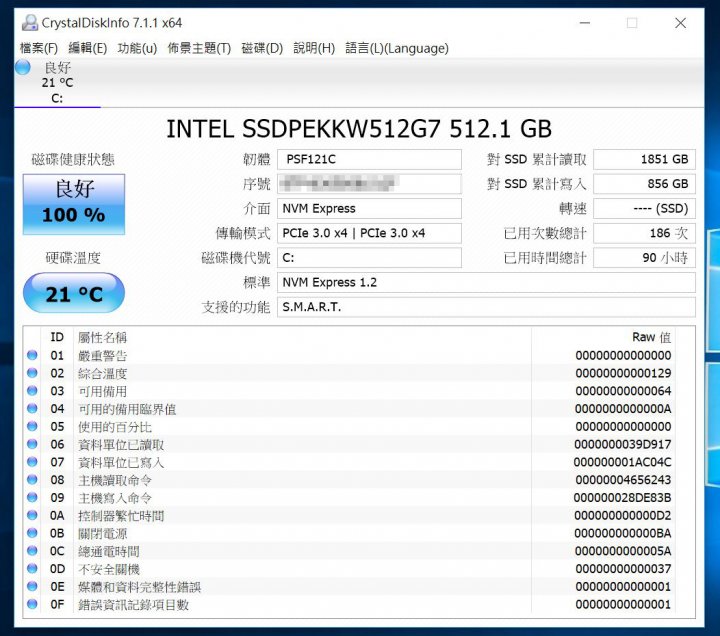Click raw value 000000039D917
720x636 pixels.
(623, 445)
